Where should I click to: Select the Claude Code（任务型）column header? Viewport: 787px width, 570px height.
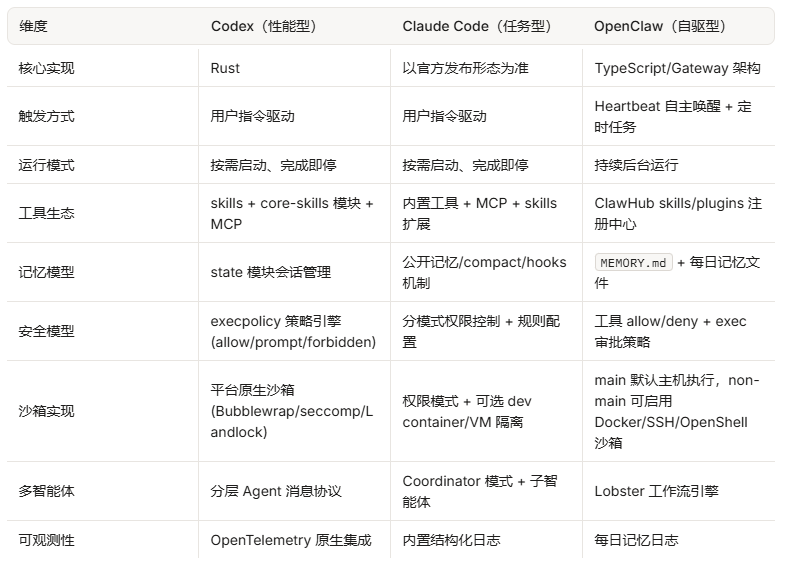477,26
